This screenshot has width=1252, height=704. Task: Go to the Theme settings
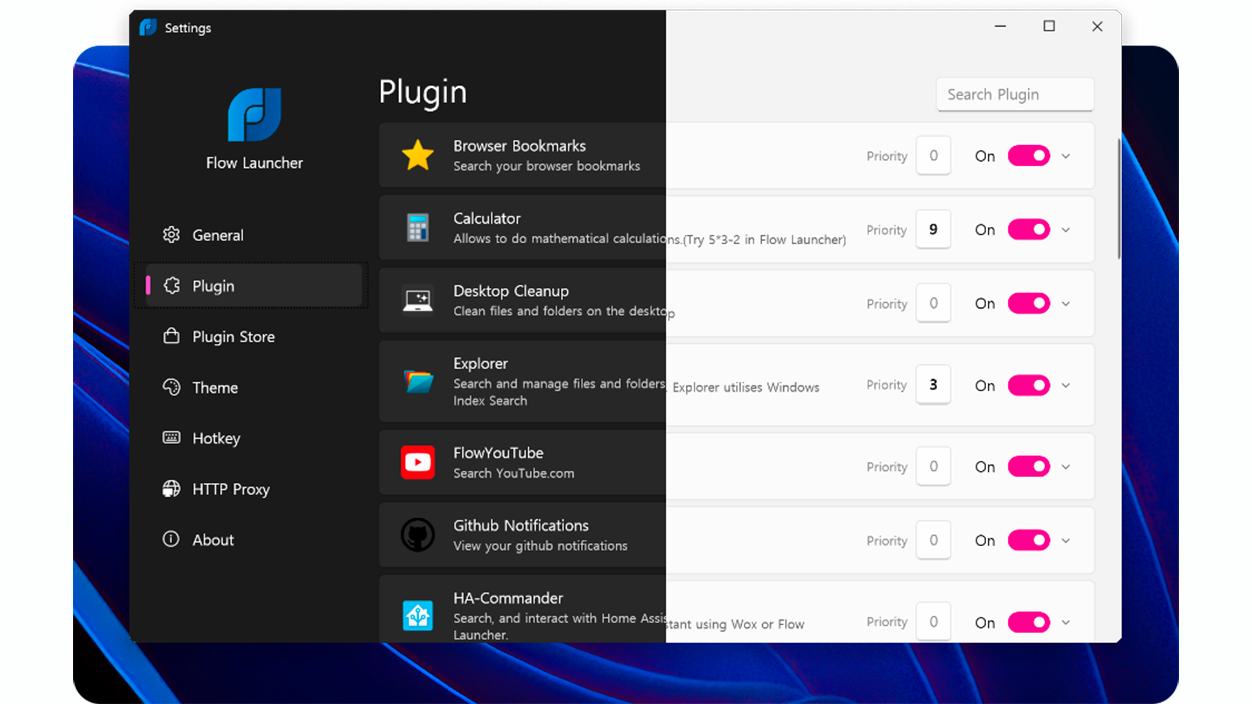click(x=253, y=388)
